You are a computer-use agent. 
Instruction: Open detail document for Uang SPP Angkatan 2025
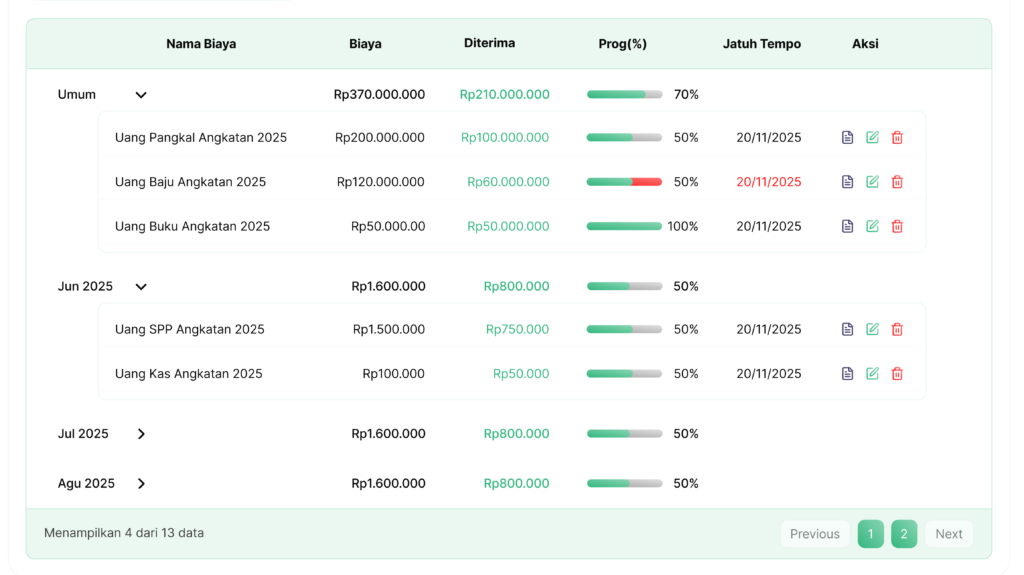click(847, 329)
